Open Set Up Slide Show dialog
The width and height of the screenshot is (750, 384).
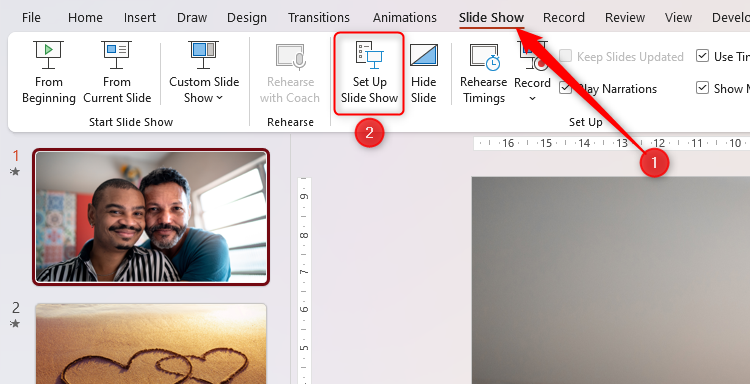pyautogui.click(x=369, y=73)
